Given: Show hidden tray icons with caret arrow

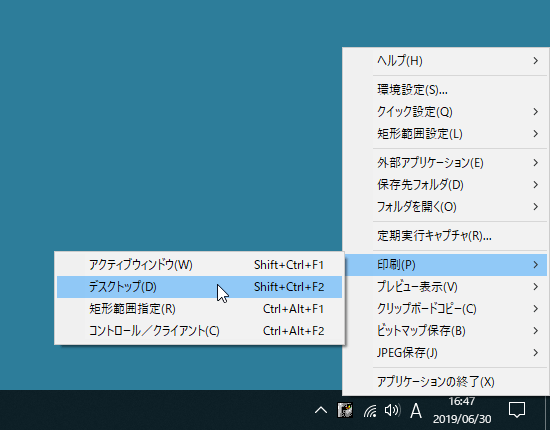Looking at the screenshot, I should pyautogui.click(x=321, y=410).
